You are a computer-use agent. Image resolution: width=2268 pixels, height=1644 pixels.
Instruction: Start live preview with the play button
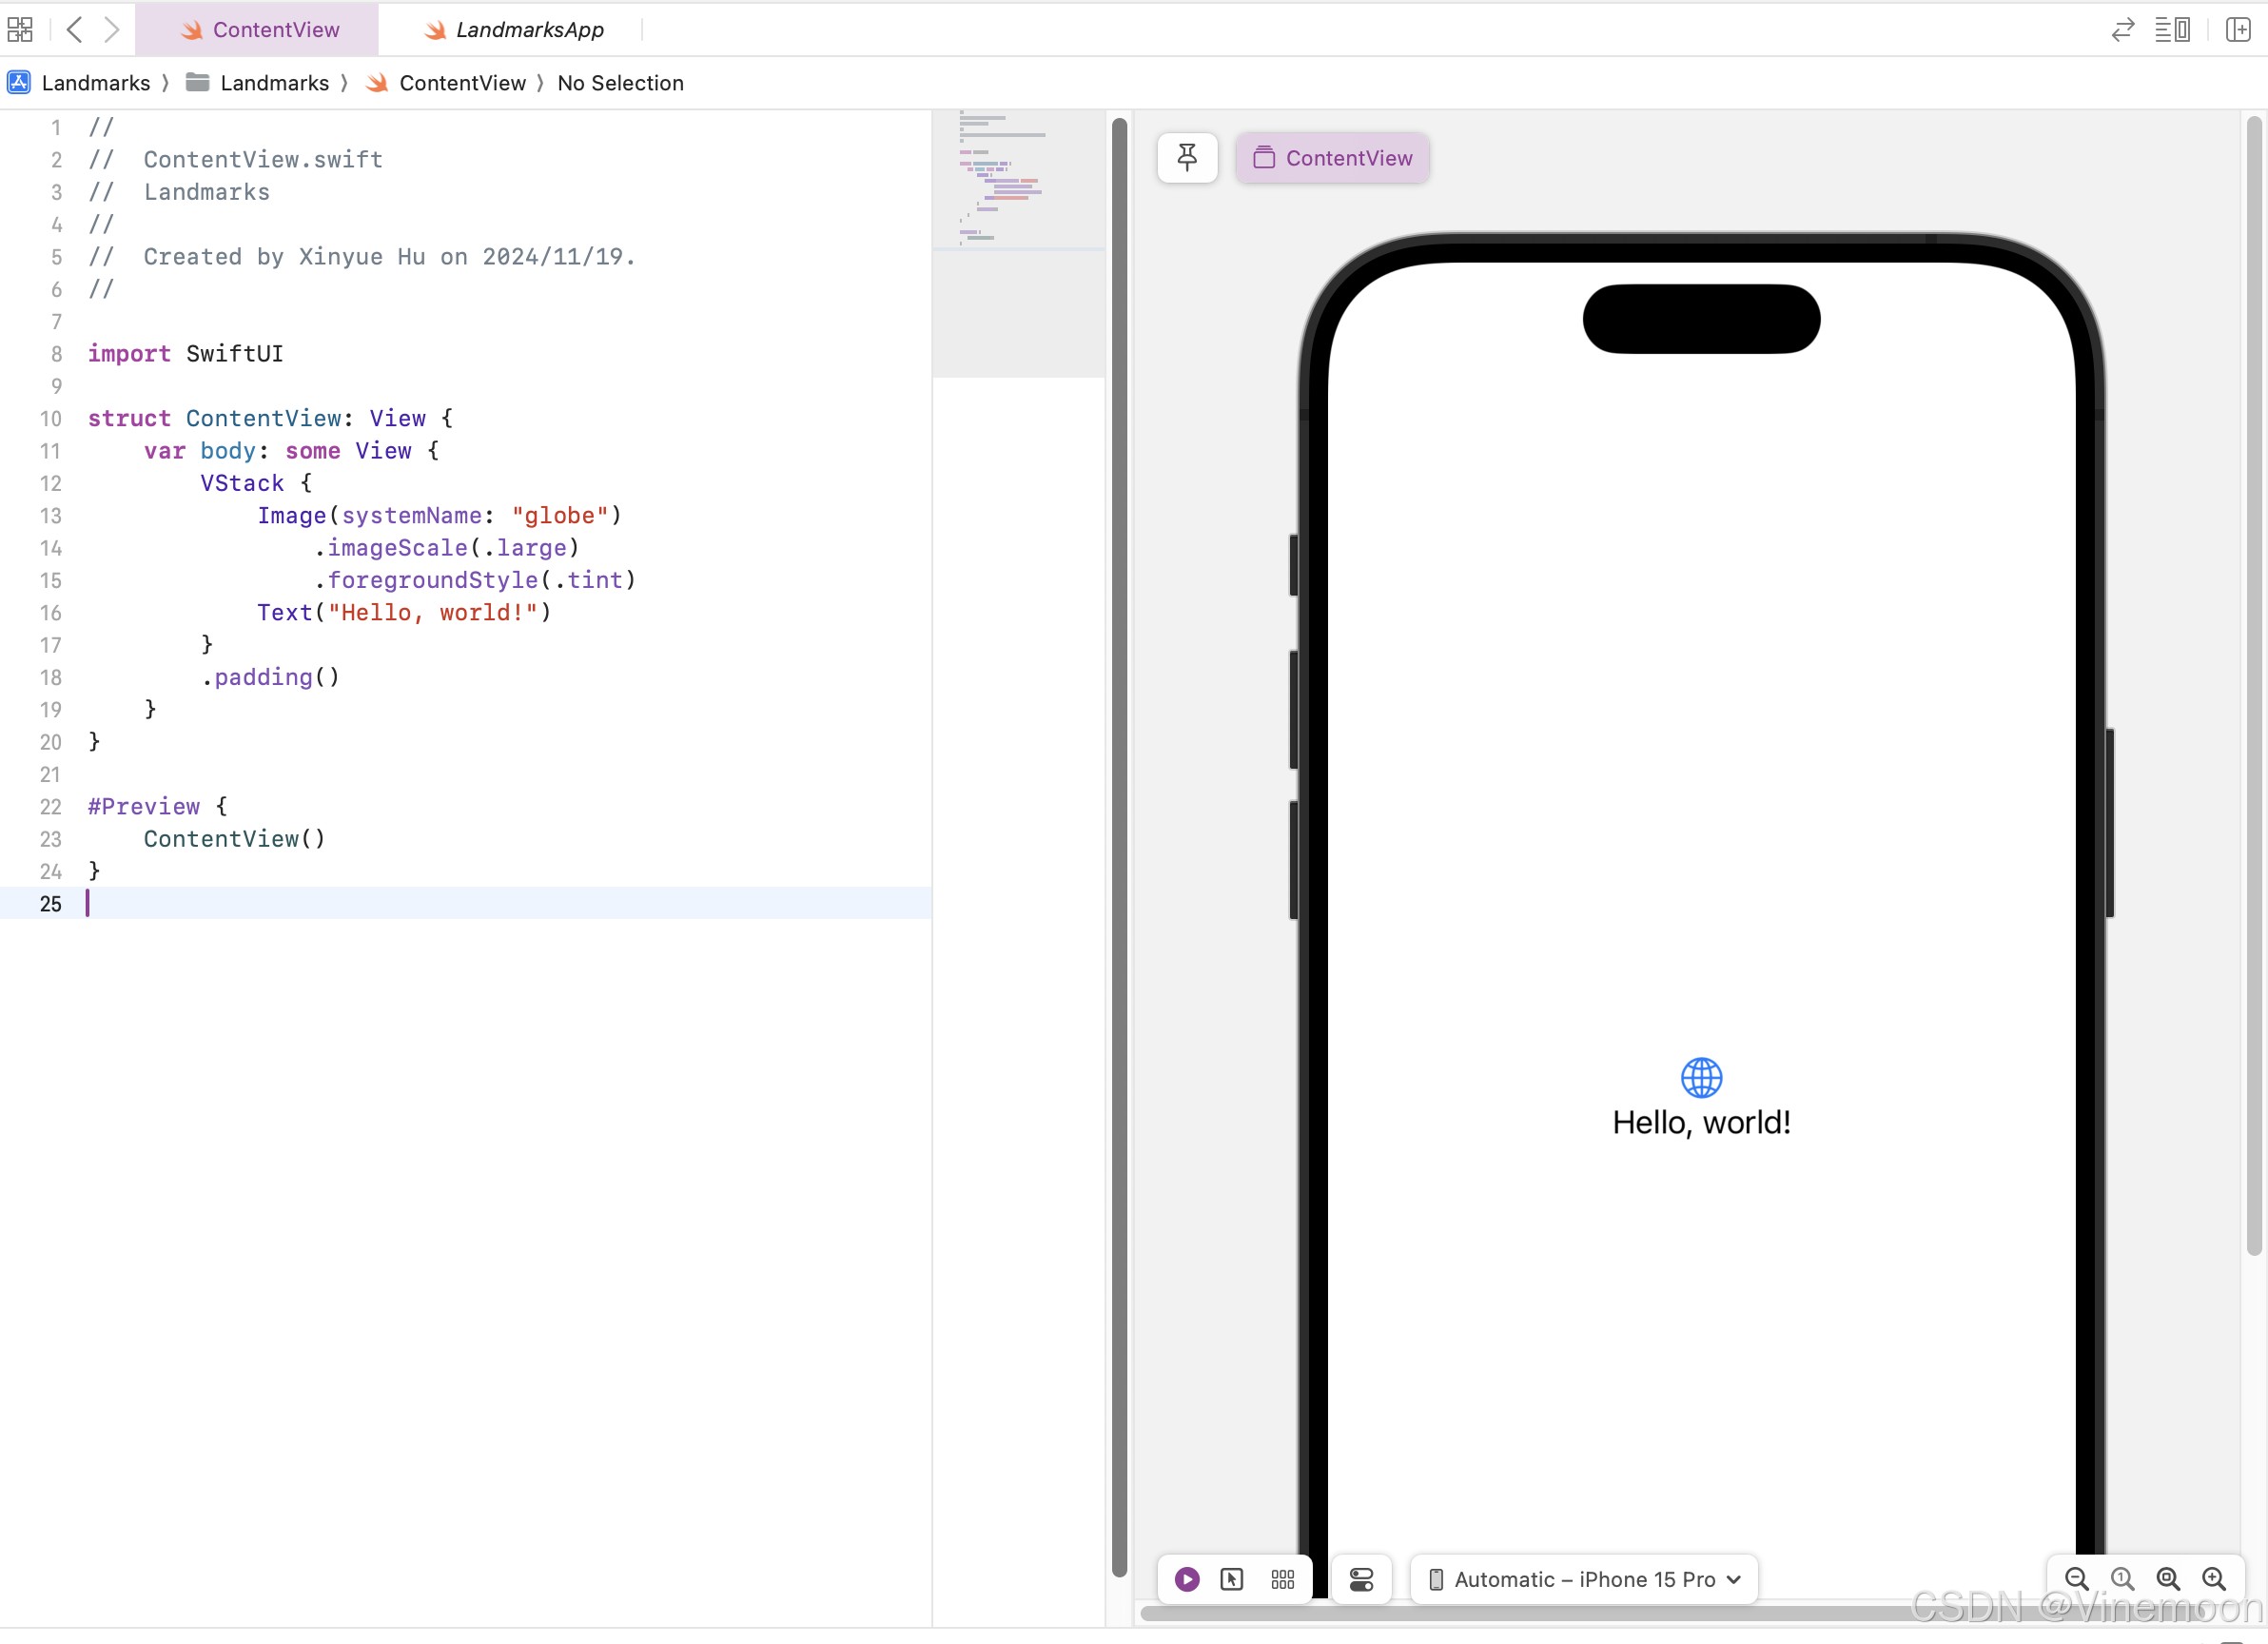(1187, 1579)
